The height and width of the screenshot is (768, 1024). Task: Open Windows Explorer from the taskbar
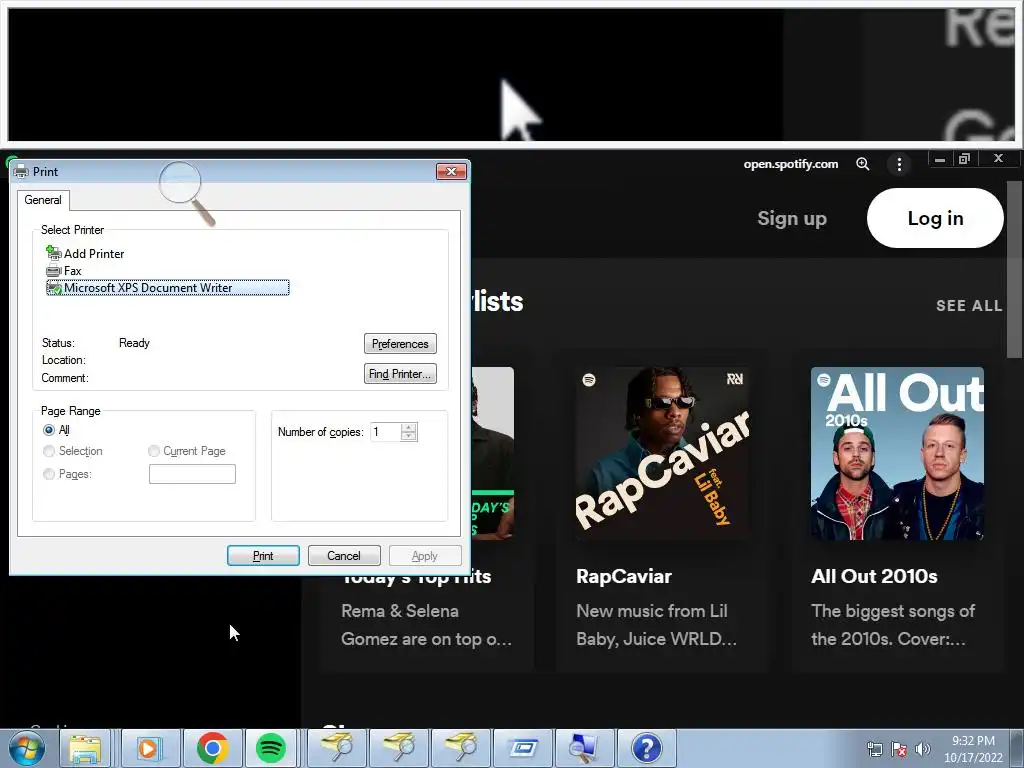click(x=85, y=748)
